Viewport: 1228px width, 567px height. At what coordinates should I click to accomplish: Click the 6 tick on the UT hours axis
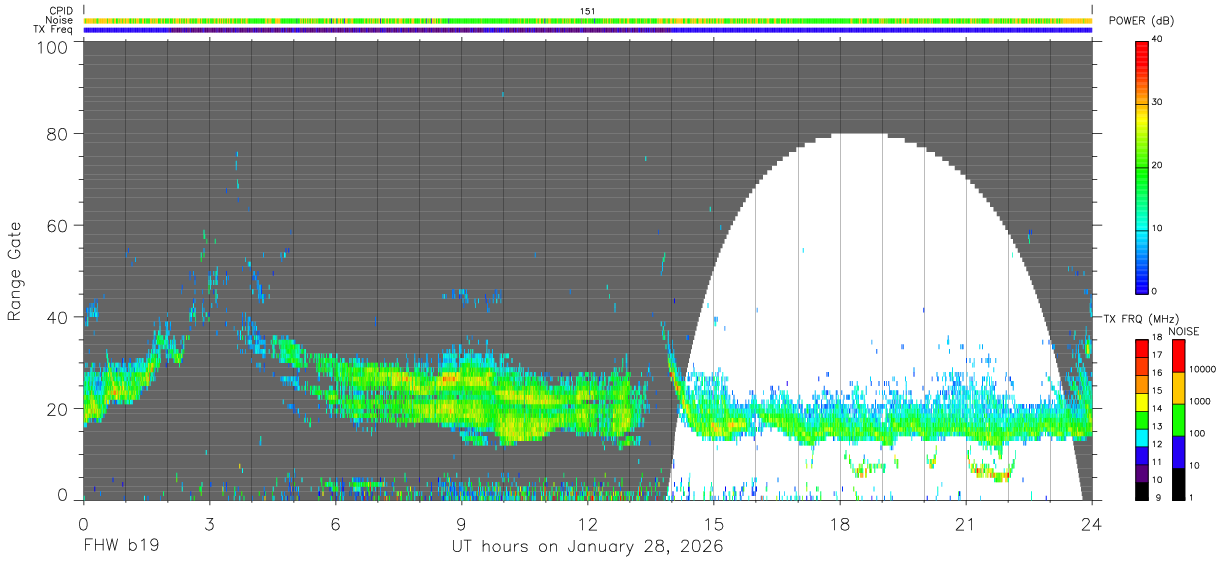point(335,523)
